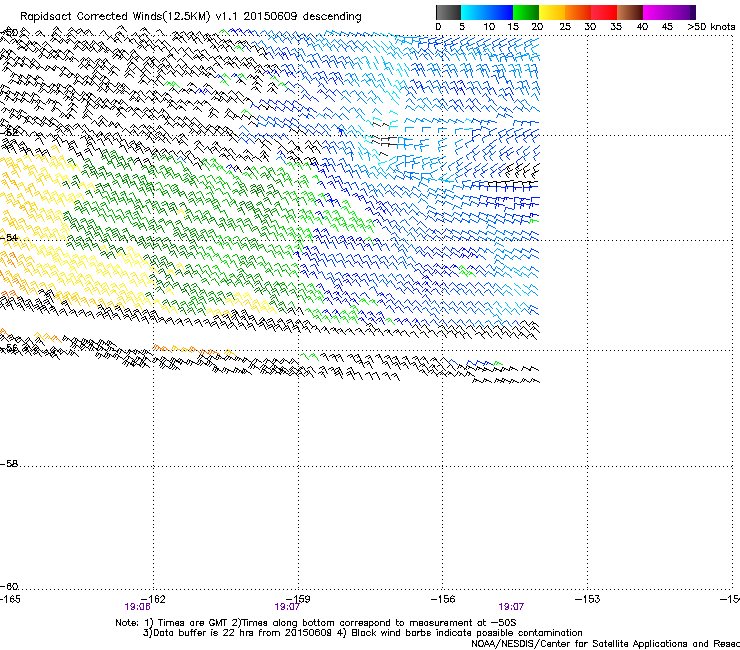Click the '>50 knots' legend label

(711, 27)
